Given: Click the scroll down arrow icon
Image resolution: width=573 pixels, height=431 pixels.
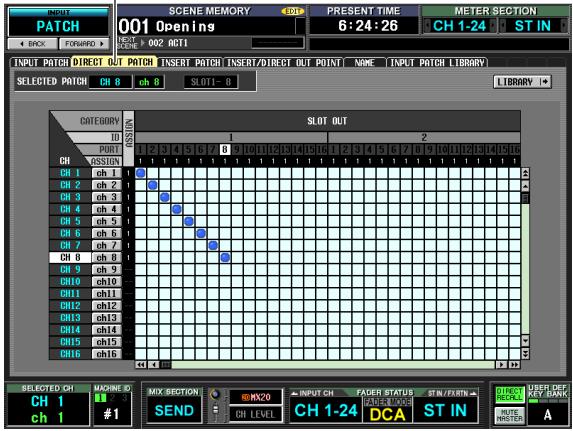Looking at the screenshot, I should pyautogui.click(x=525, y=341).
